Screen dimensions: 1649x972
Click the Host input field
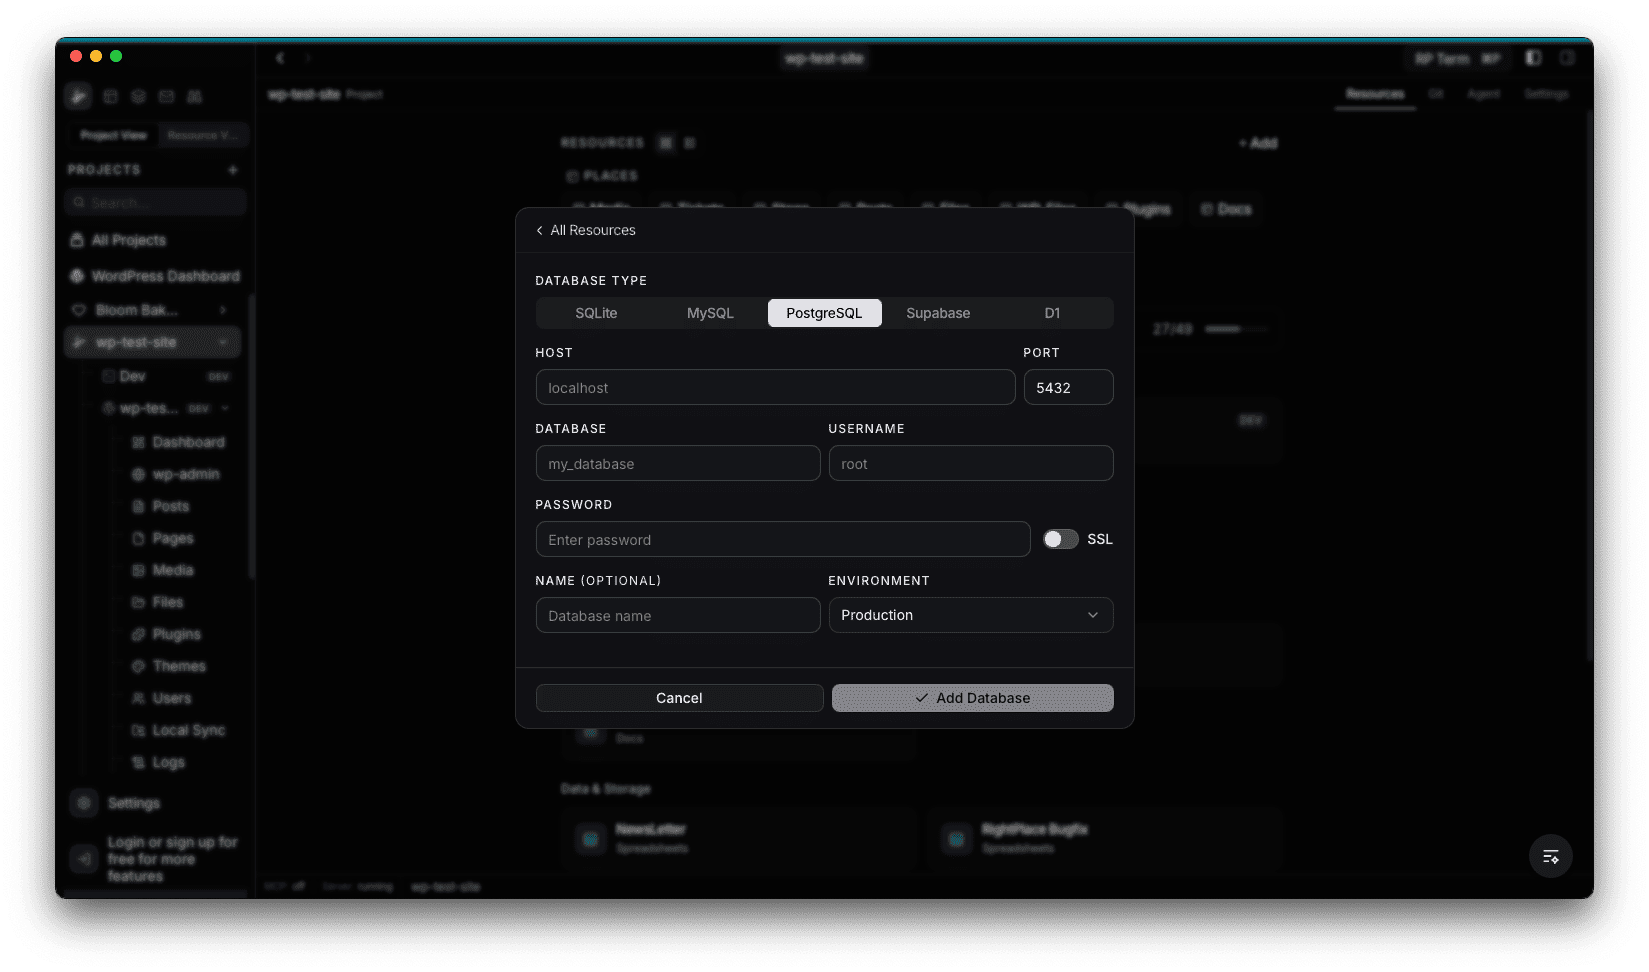click(x=775, y=387)
